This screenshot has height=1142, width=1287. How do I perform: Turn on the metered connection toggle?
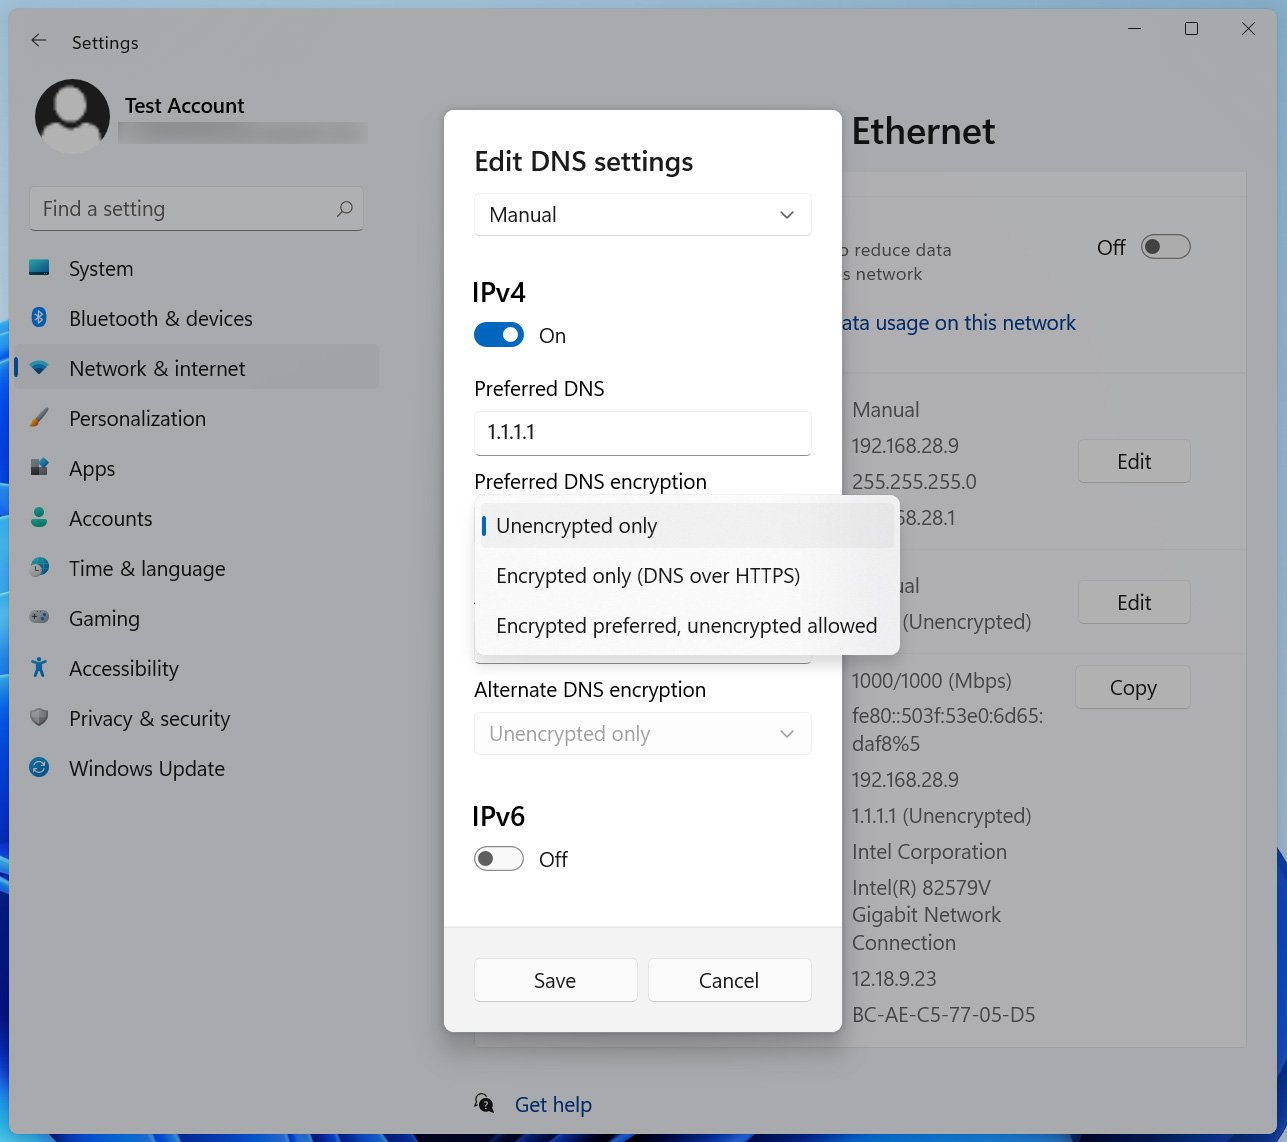point(1164,247)
